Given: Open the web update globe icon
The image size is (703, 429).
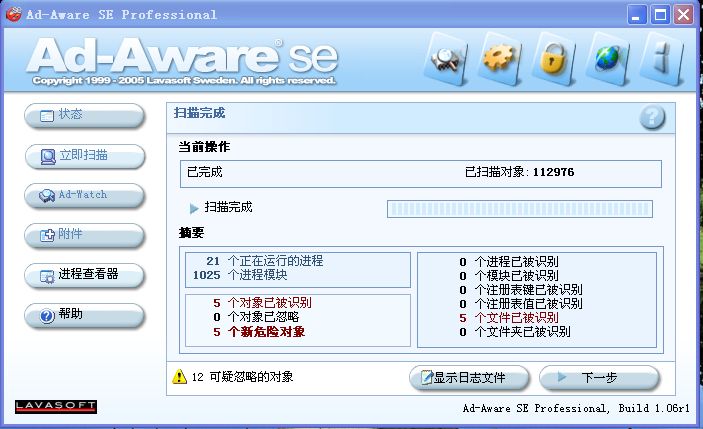Looking at the screenshot, I should coord(607,59).
